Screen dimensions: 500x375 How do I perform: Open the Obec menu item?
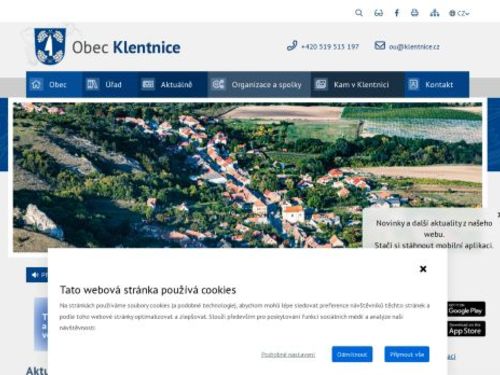[x=54, y=84]
